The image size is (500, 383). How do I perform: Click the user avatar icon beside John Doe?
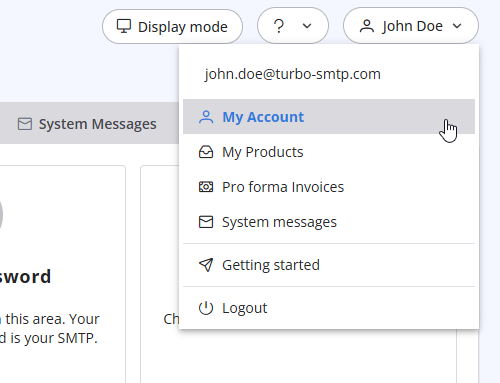point(367,26)
